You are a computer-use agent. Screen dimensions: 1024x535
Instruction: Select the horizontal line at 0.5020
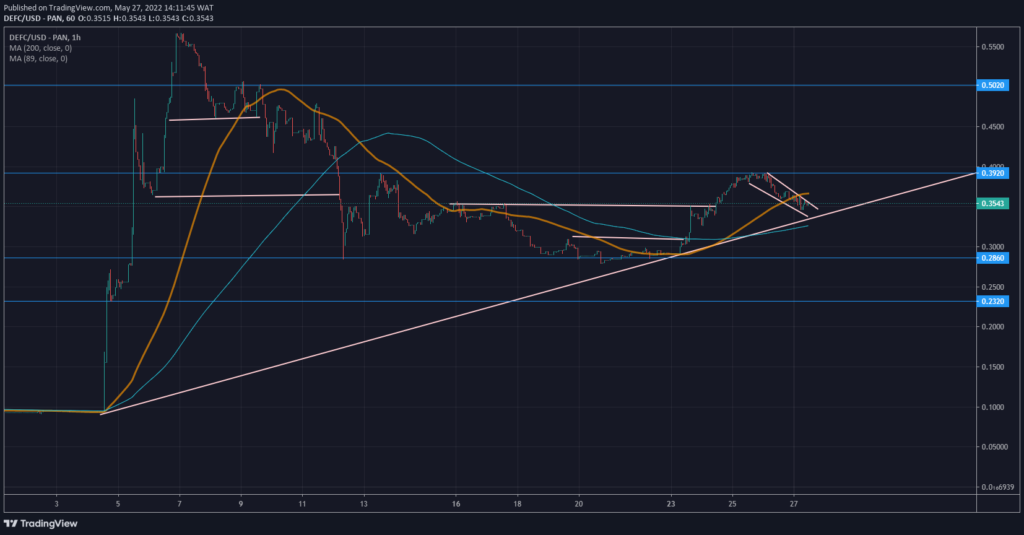click(x=490, y=86)
